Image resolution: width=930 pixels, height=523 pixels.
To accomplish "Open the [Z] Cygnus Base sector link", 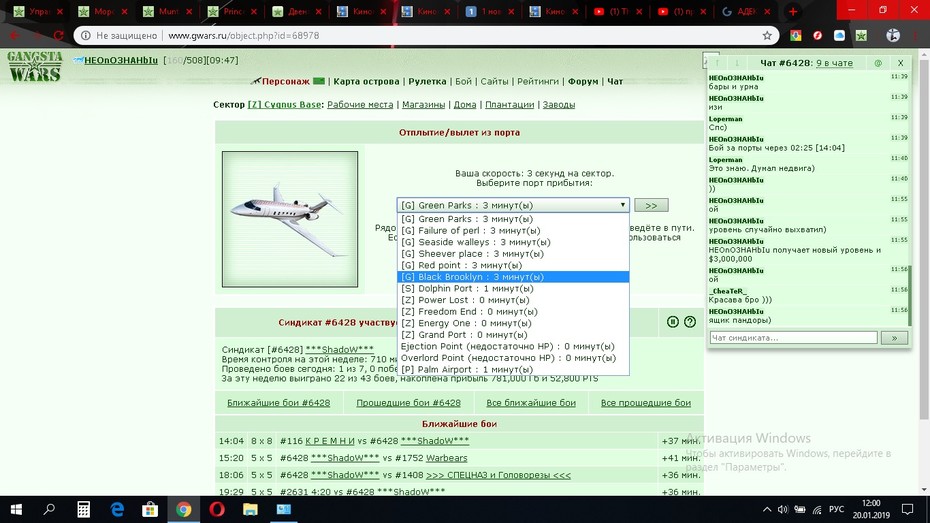I will click(x=284, y=104).
